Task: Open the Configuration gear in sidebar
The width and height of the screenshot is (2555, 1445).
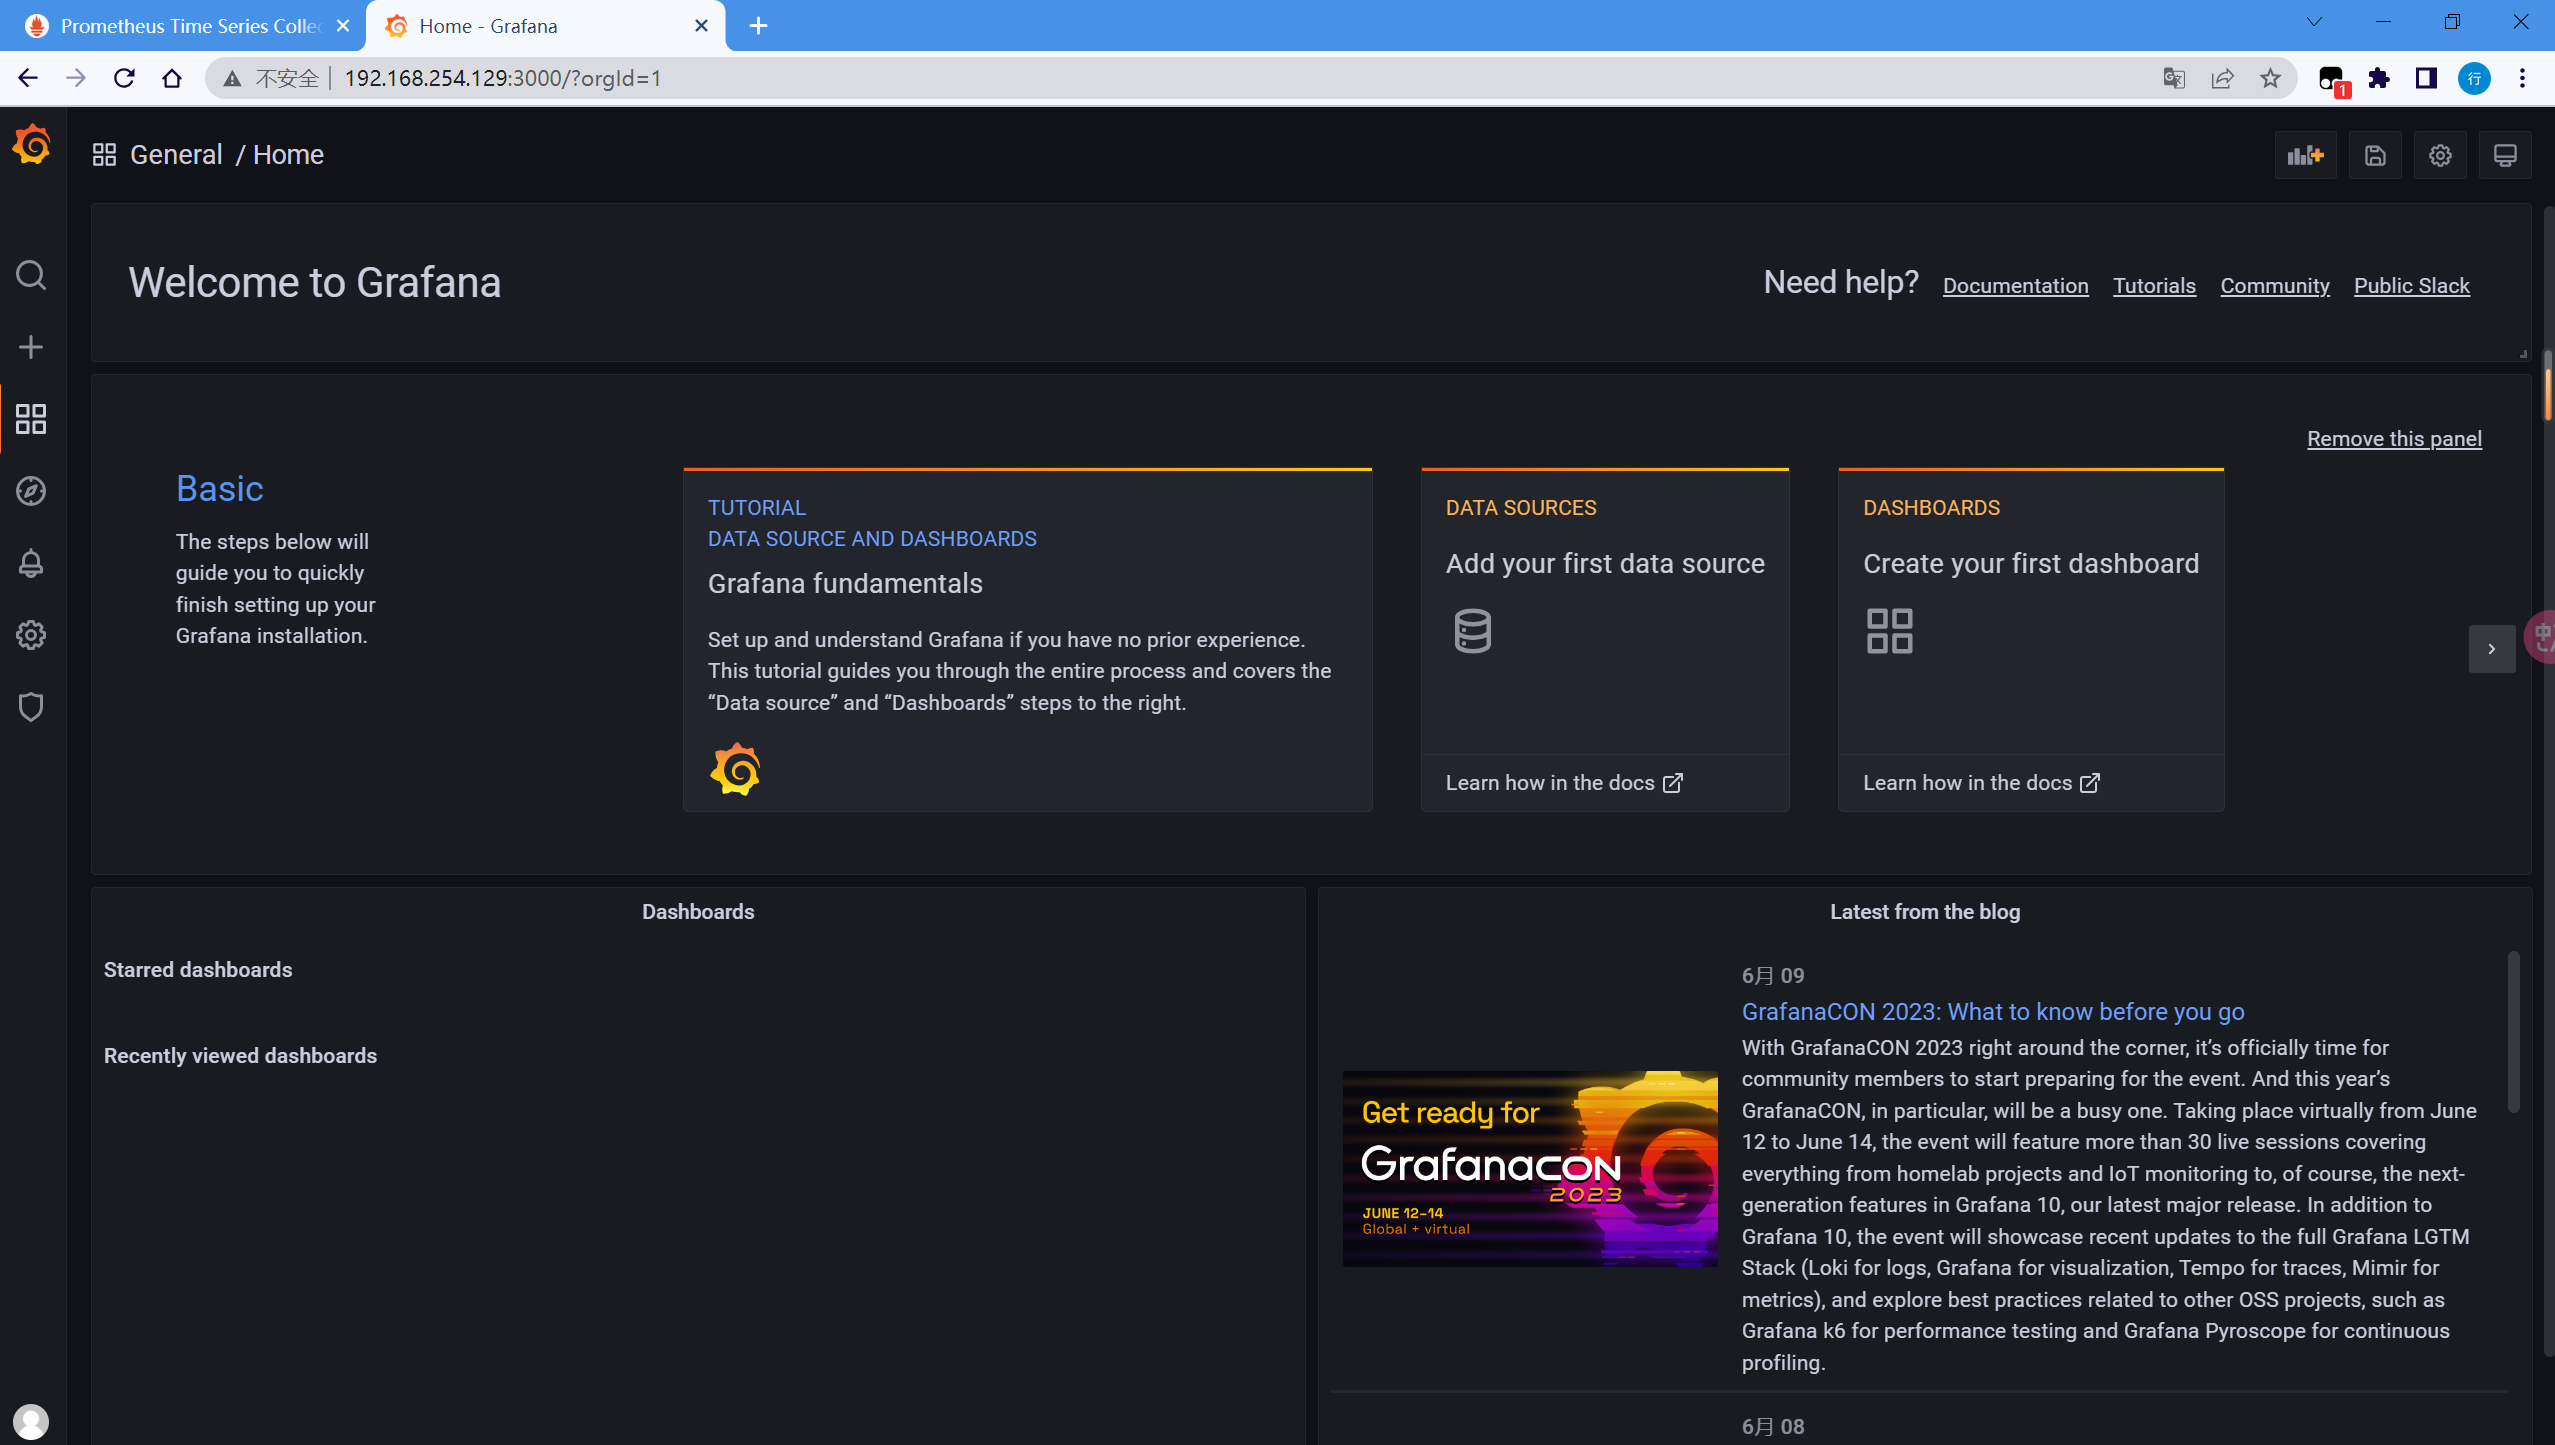Action: coord(31,635)
